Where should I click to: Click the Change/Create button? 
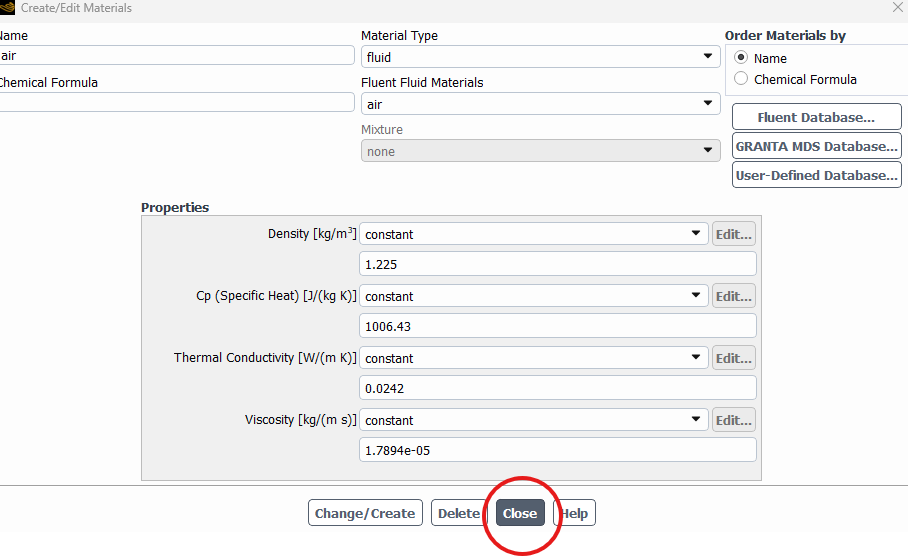pyautogui.click(x=365, y=513)
